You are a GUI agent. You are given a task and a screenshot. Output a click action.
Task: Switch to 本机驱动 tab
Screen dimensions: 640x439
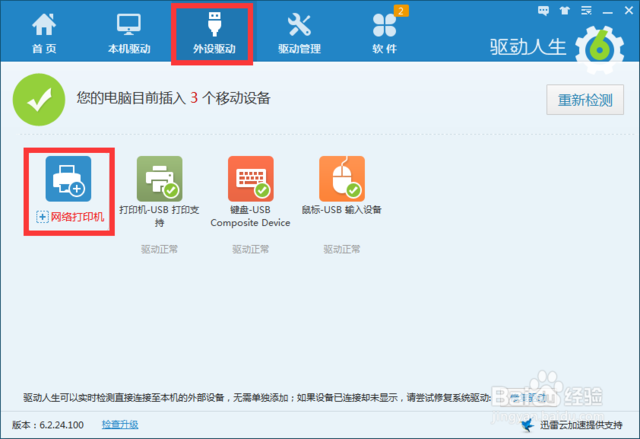[129, 33]
